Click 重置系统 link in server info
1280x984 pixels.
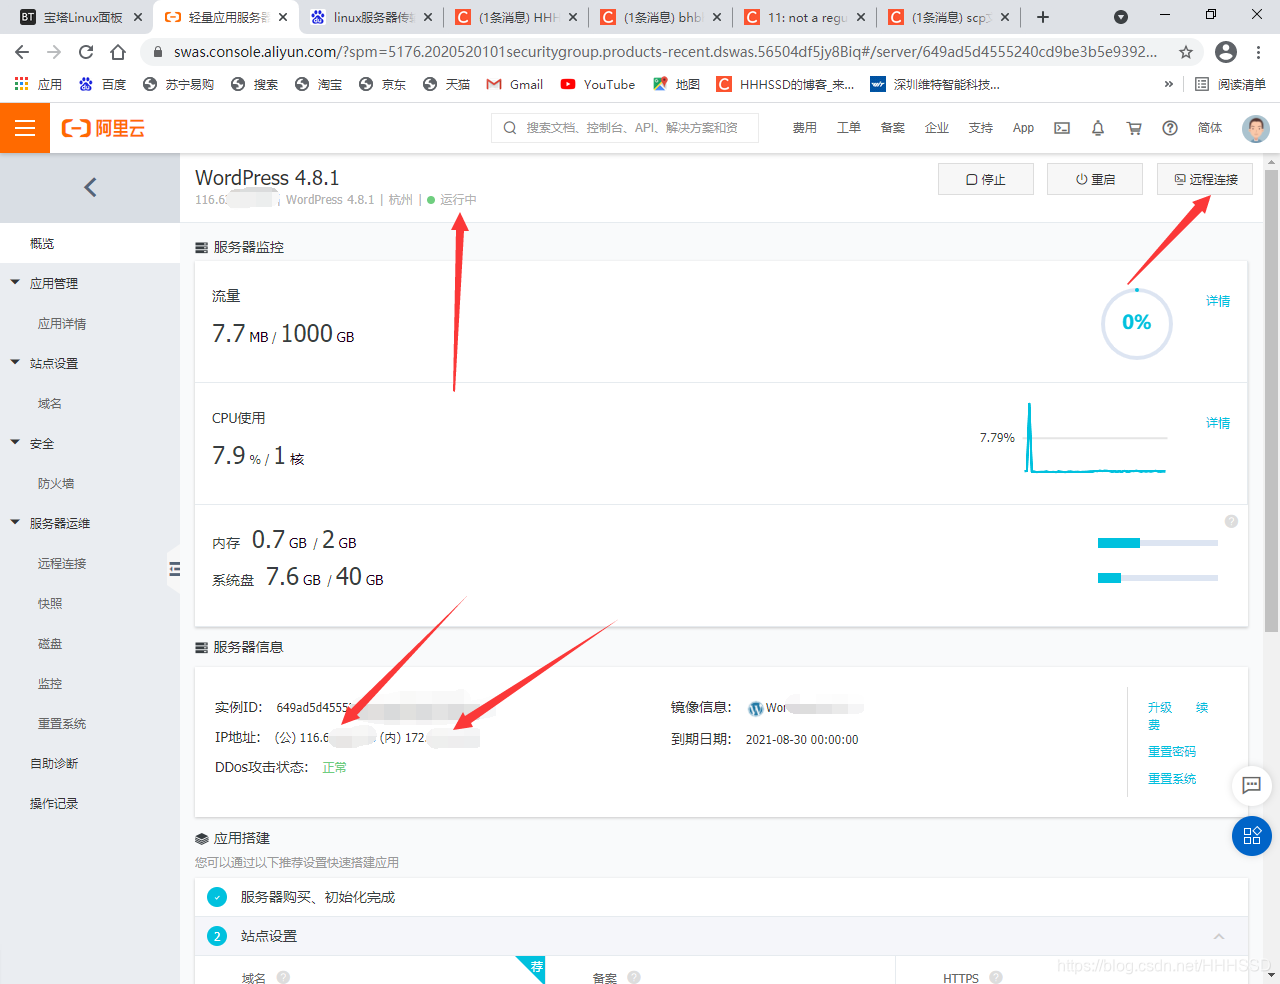tap(1172, 778)
